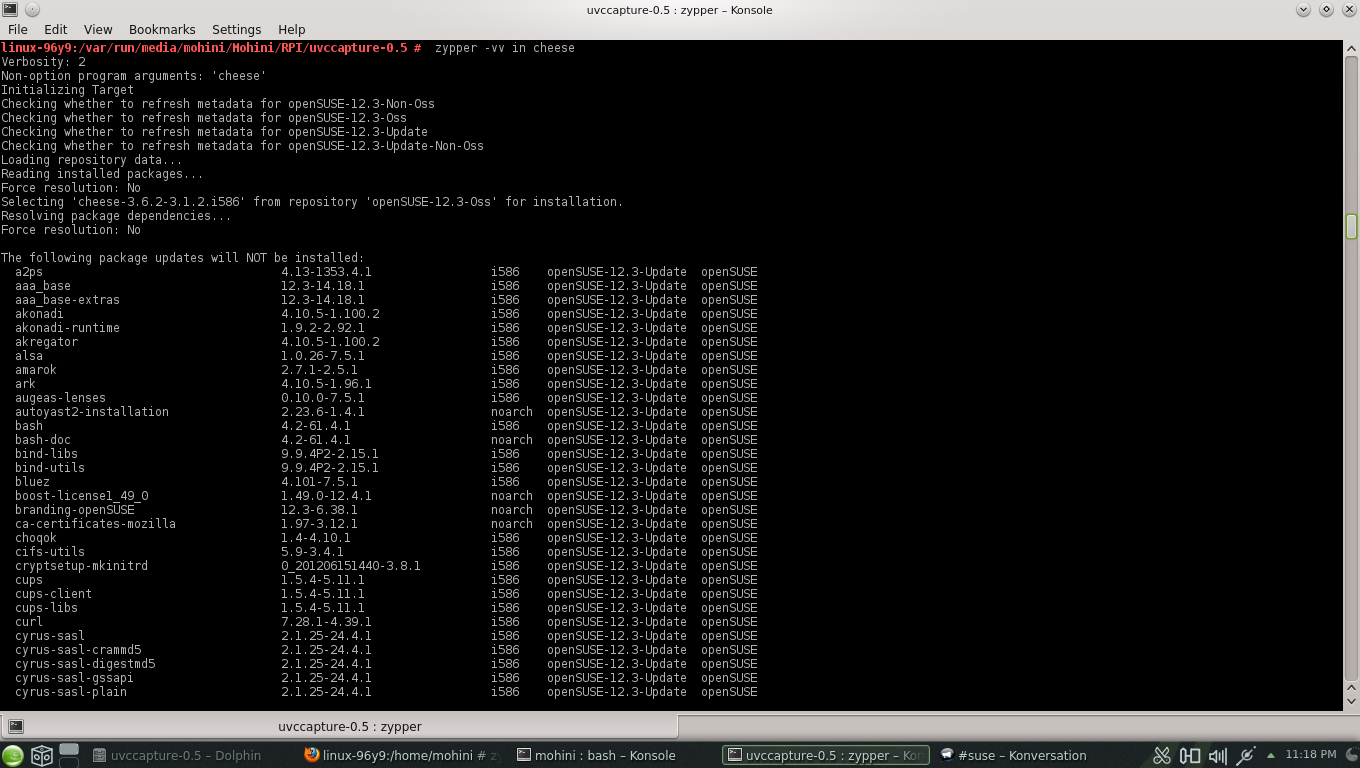The width and height of the screenshot is (1360, 768).
Task: Open the Settings menu
Action: click(237, 29)
